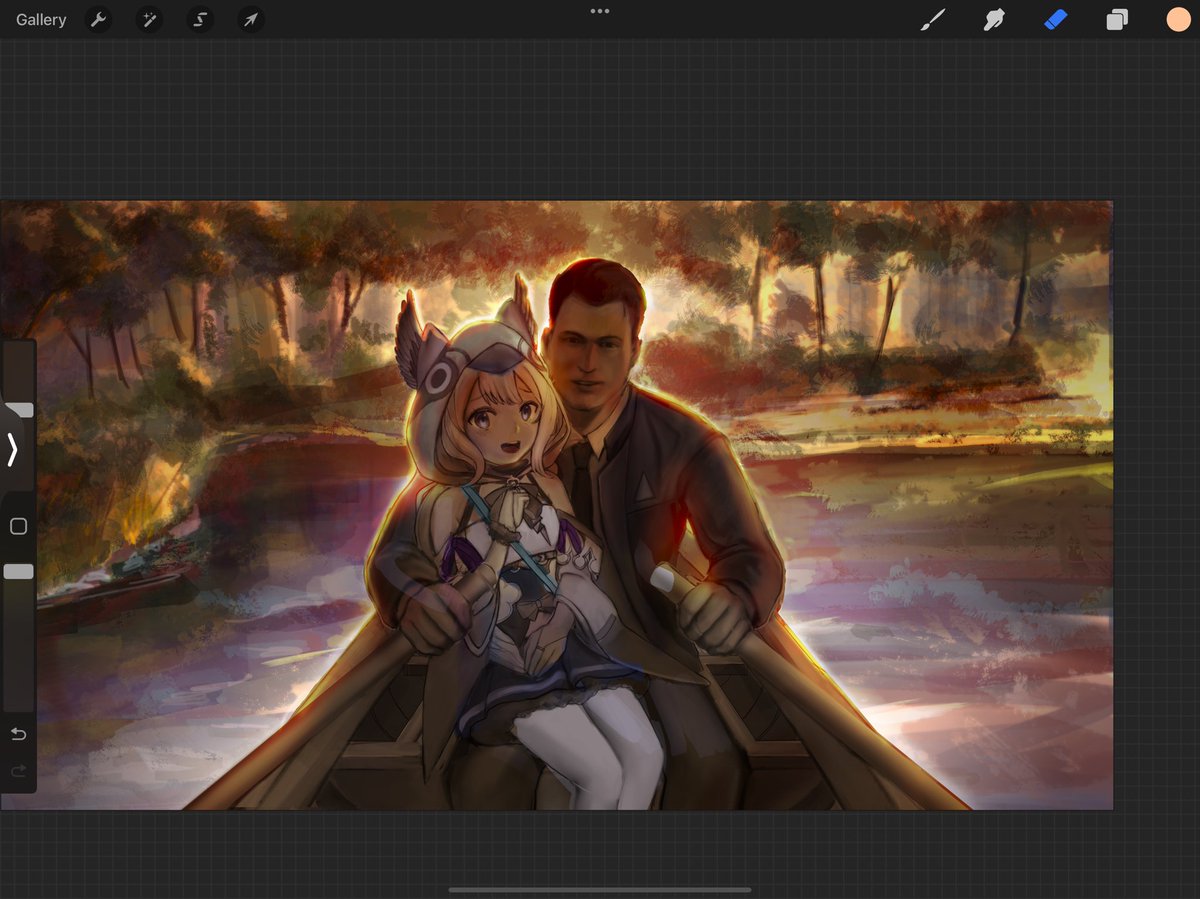
Task: Select the Paint brush tool
Action: coord(932,20)
